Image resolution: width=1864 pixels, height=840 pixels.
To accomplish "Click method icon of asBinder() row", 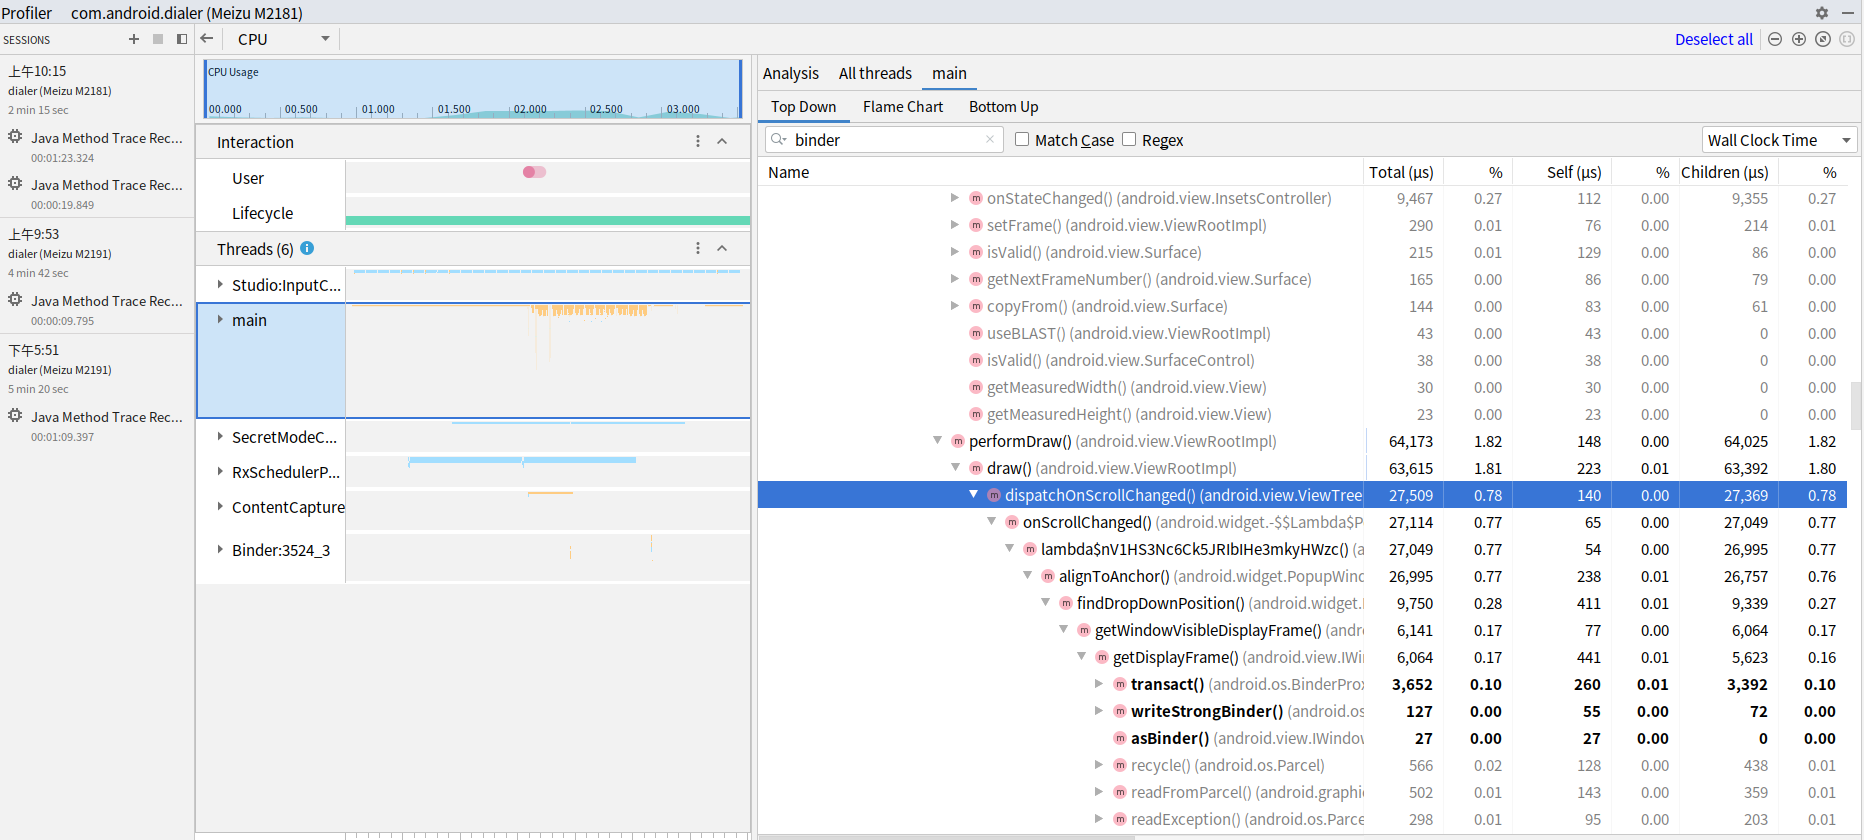I will [x=1120, y=738].
